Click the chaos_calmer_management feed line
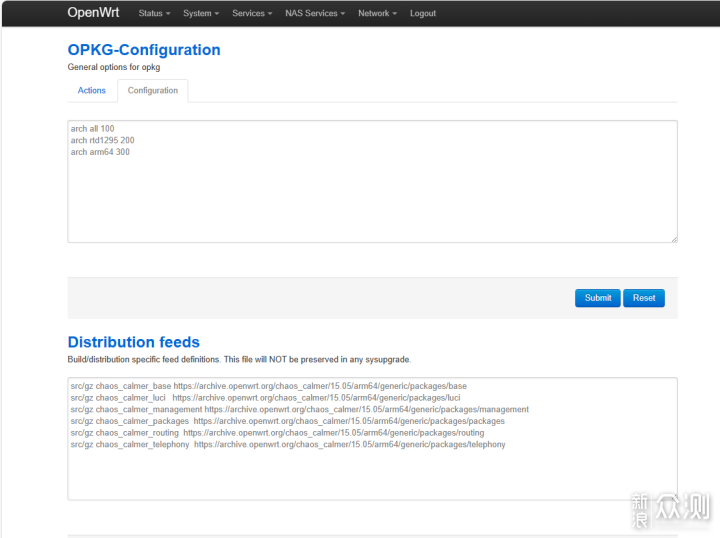 [x=299, y=409]
